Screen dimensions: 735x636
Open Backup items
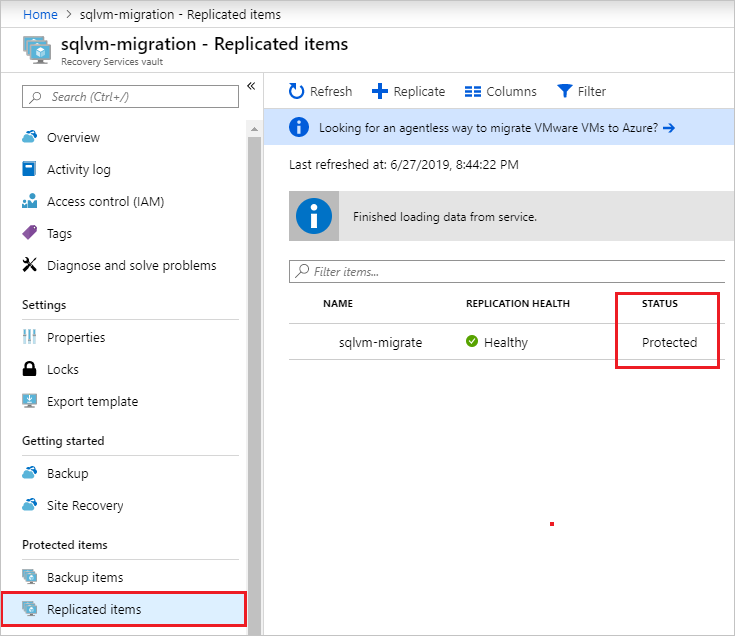85,578
